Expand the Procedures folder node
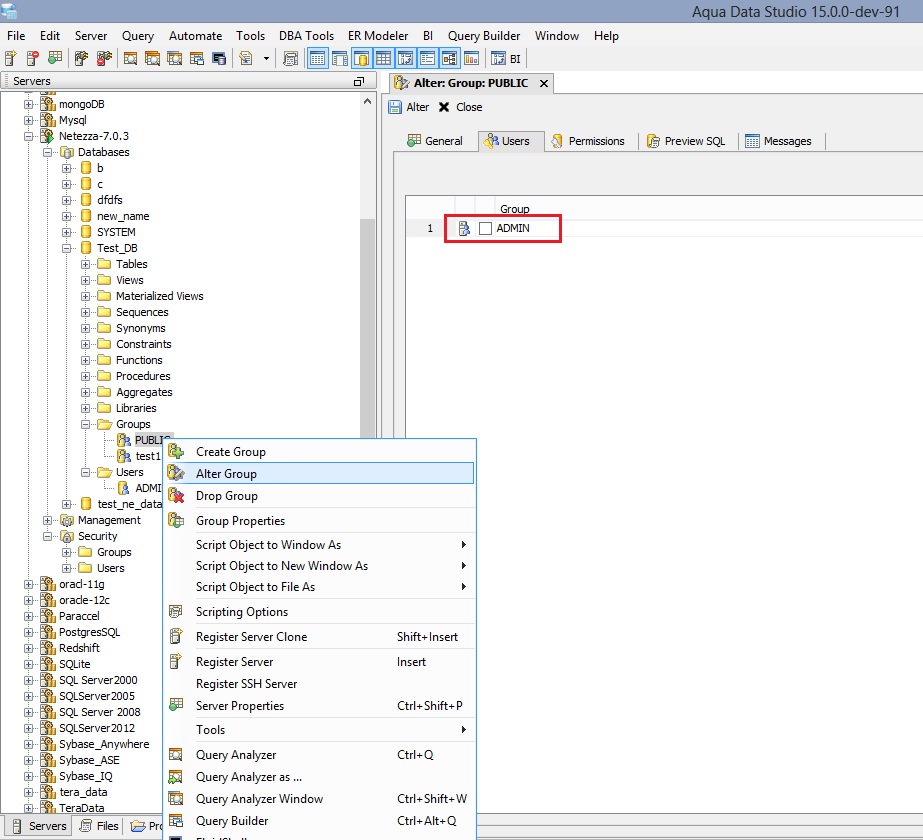923x840 pixels. coord(85,376)
